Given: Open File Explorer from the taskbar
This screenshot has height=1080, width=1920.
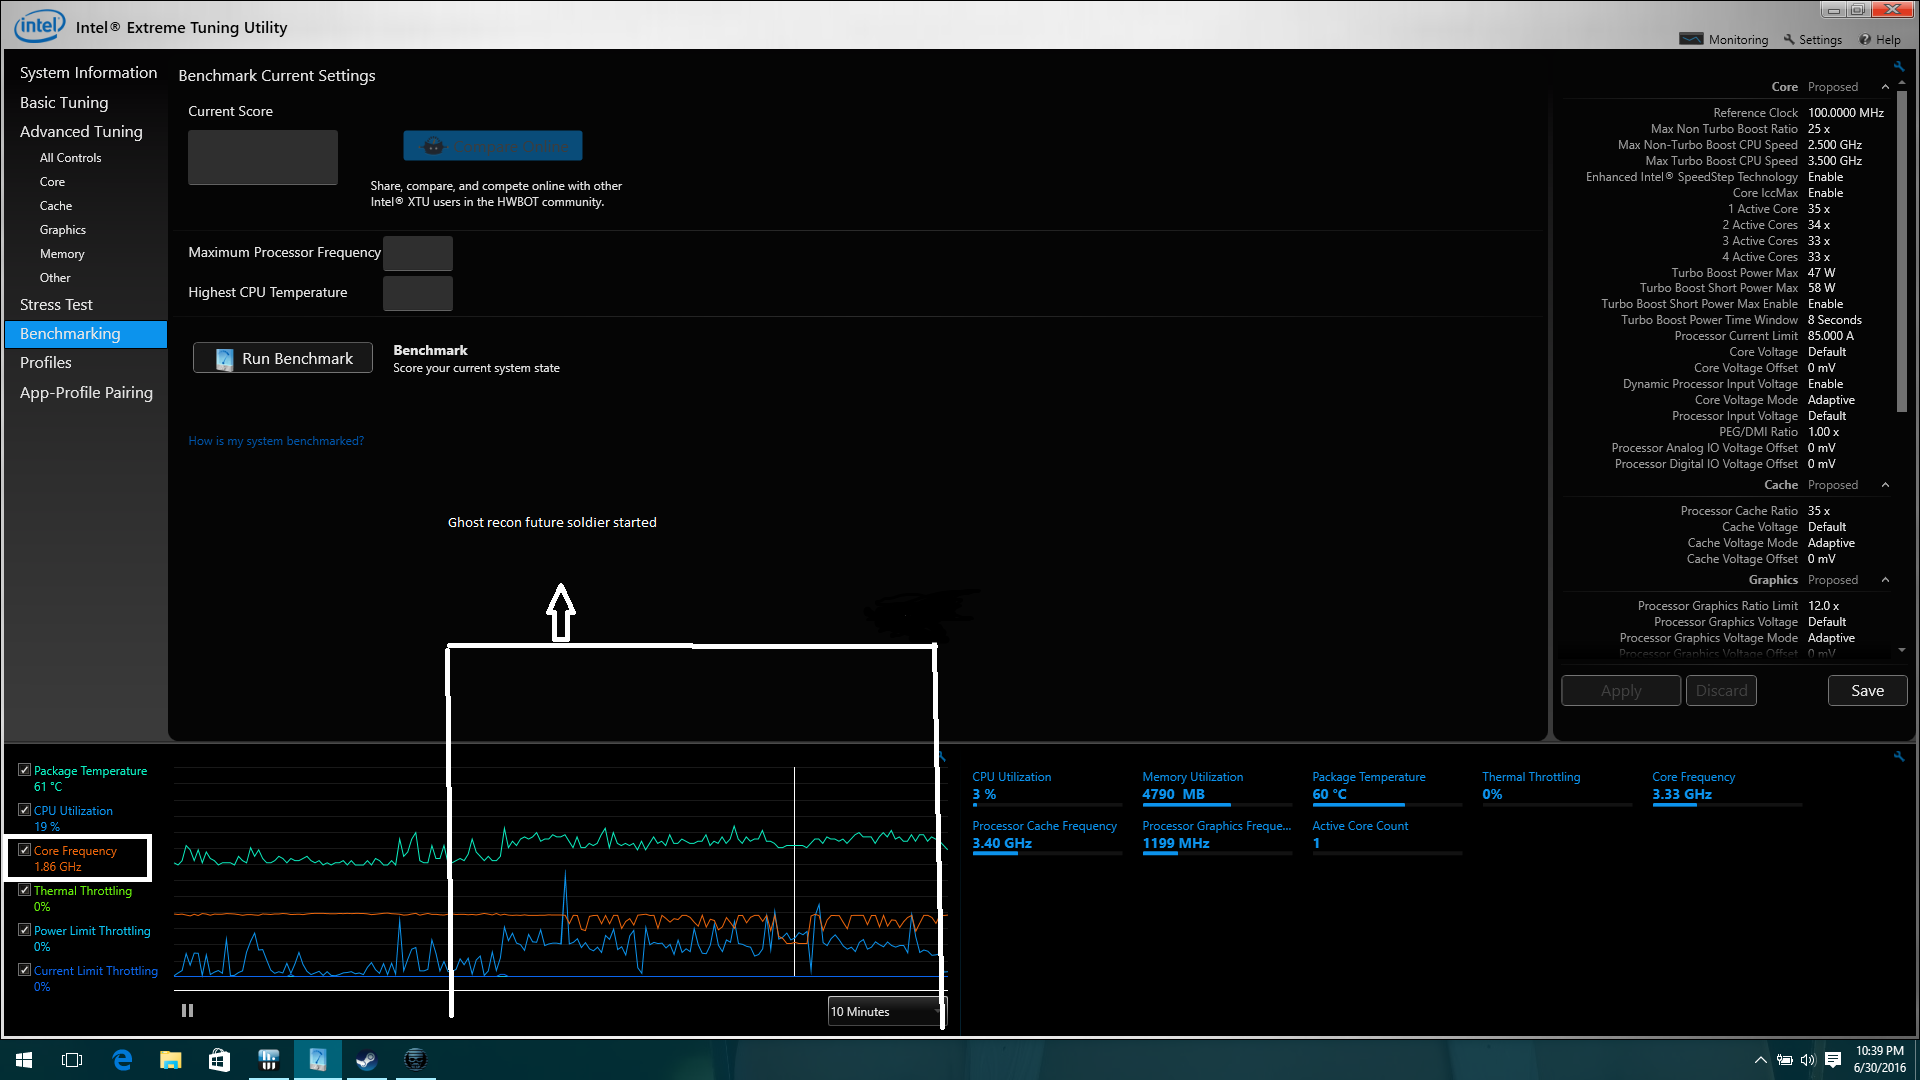Looking at the screenshot, I should tap(171, 1060).
